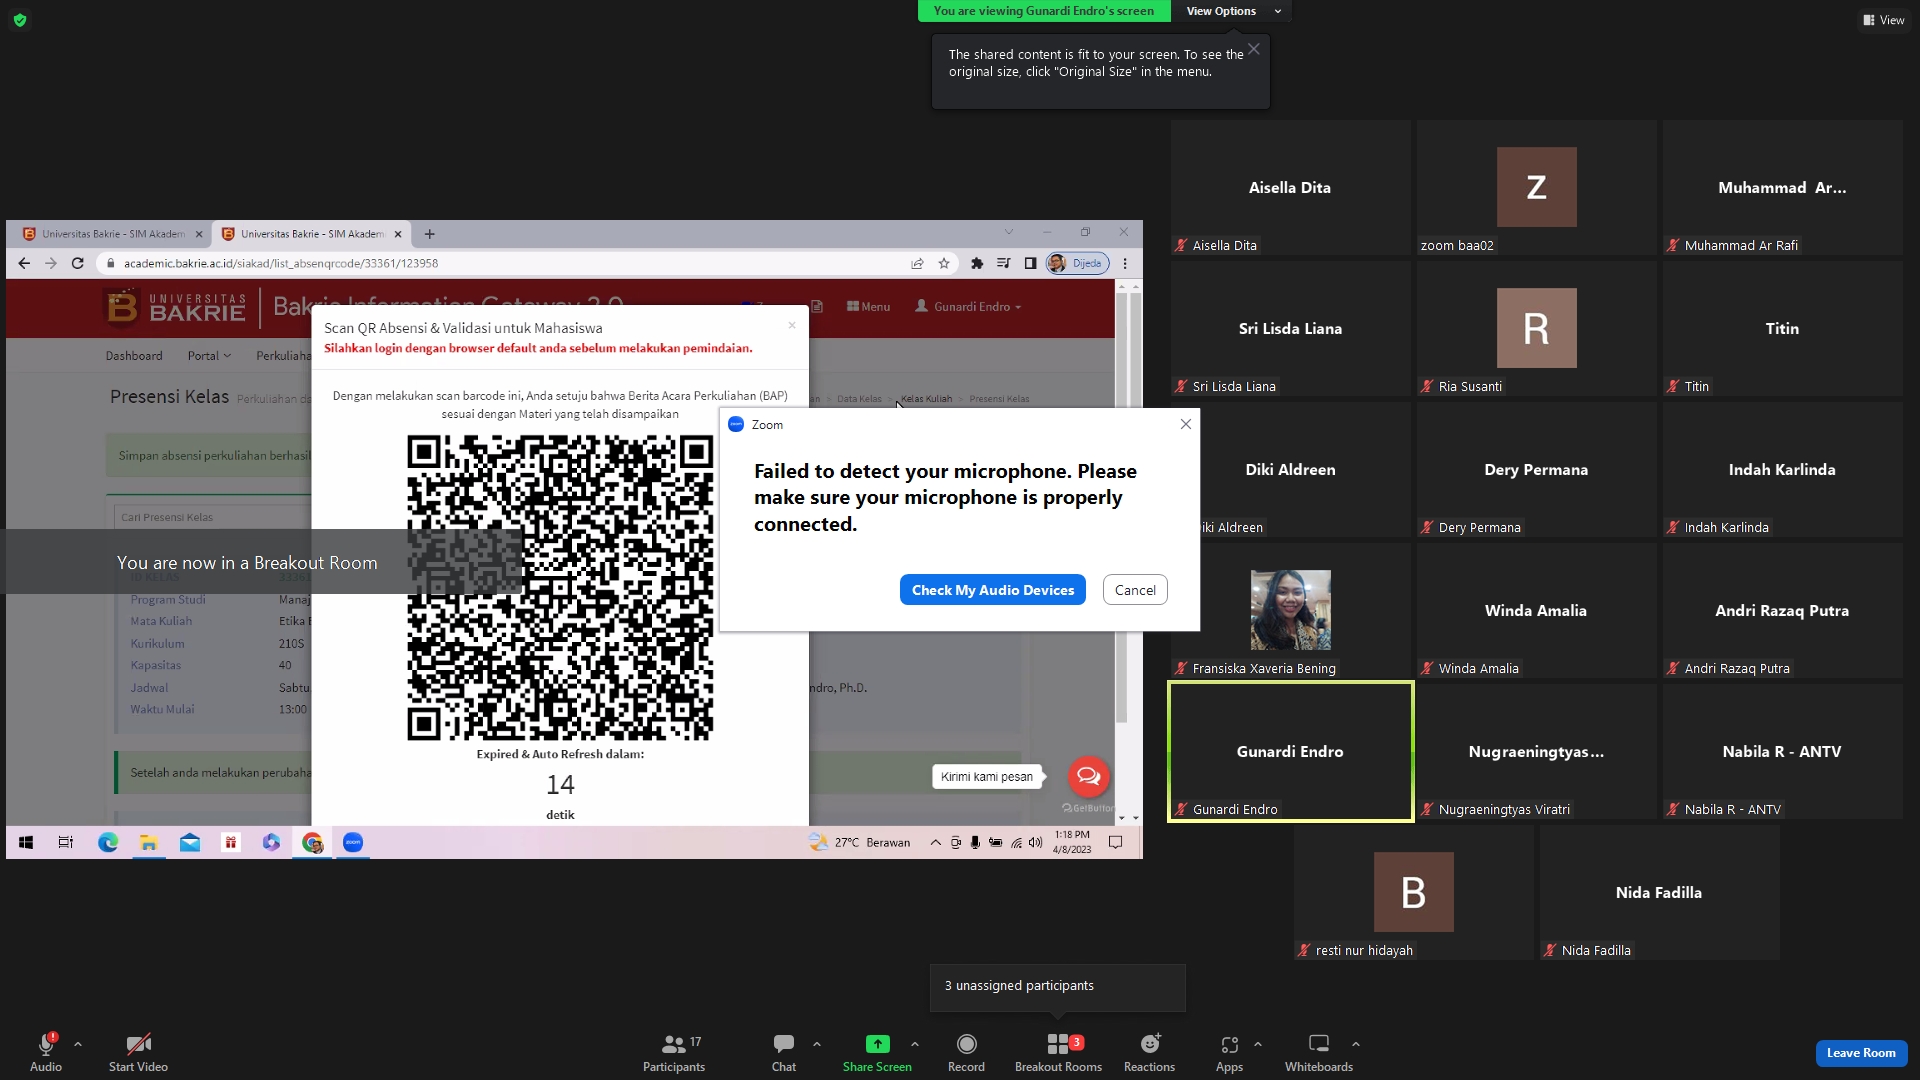Expand the Whiteboards options arrow

pos(1356,1044)
